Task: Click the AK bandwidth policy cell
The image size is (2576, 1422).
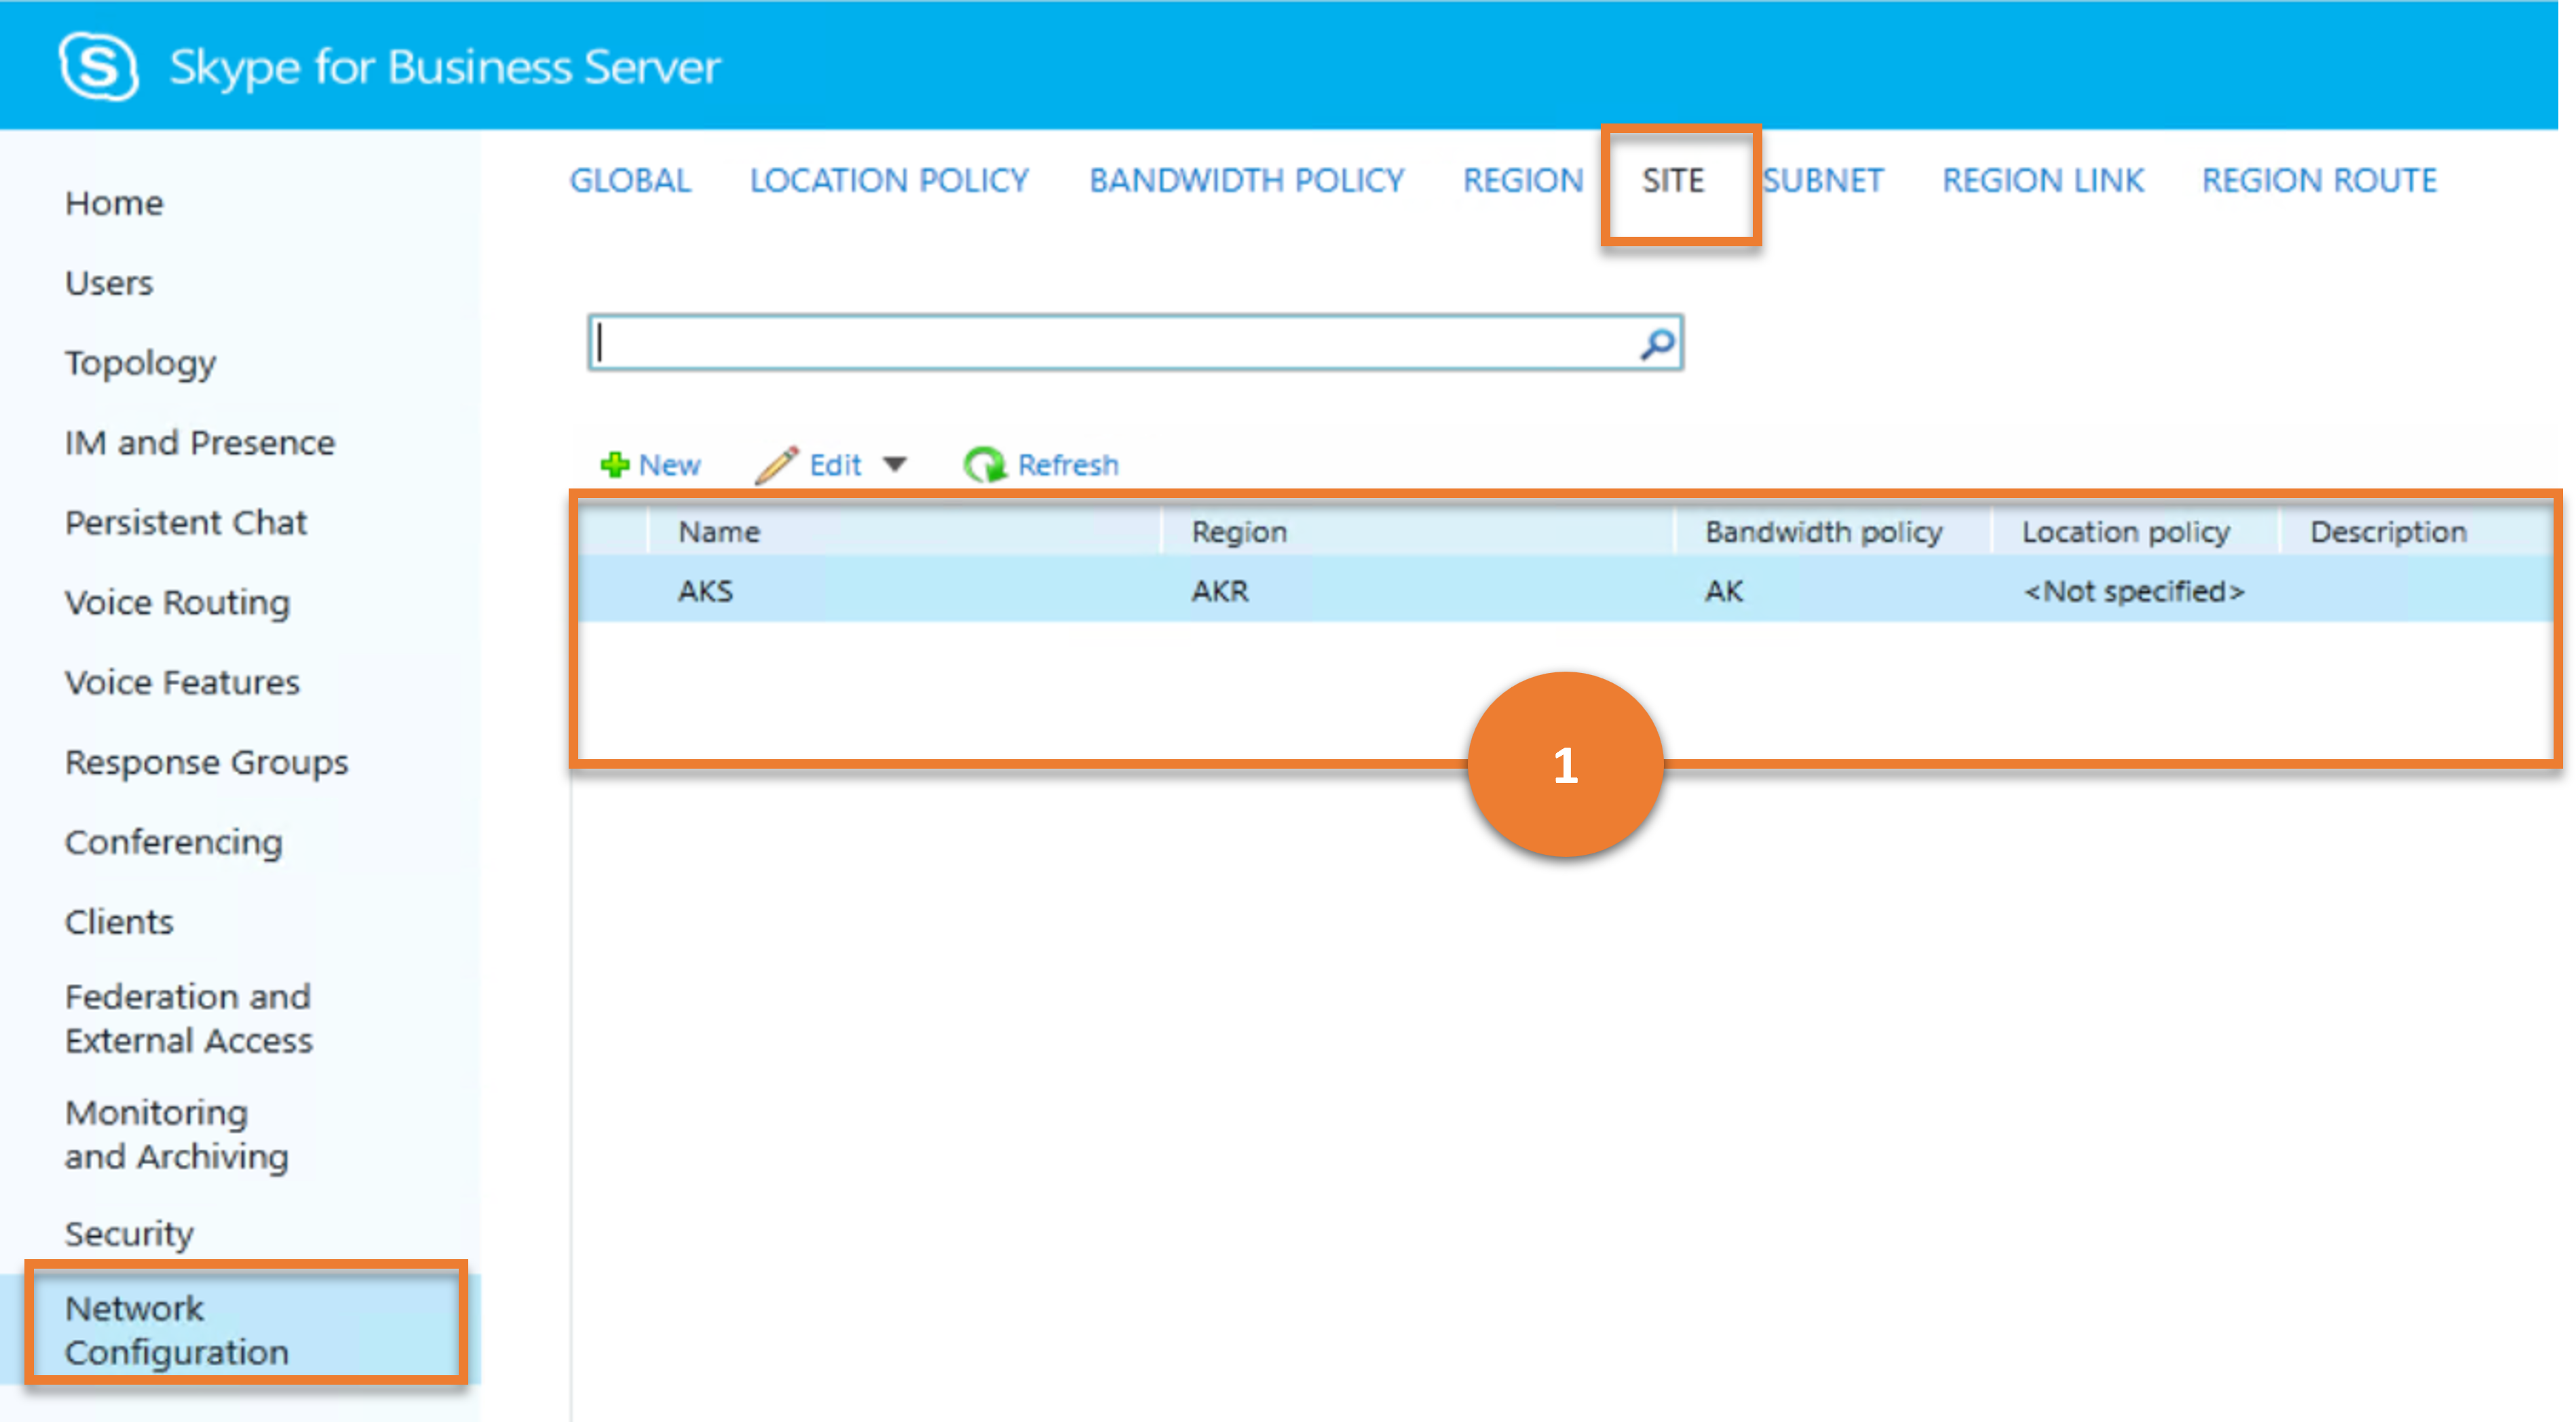Action: coord(1724,591)
